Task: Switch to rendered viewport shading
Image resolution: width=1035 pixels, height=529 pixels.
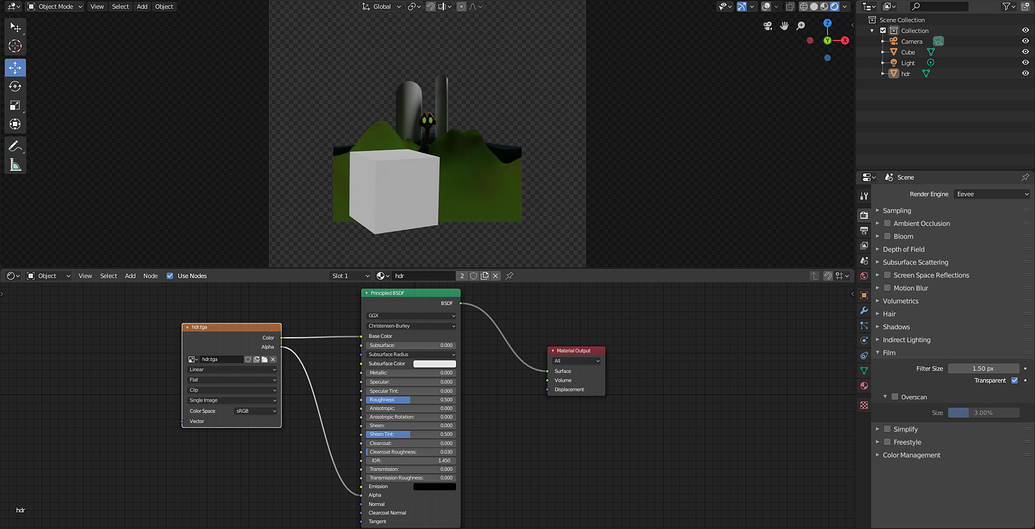Action: pyautogui.click(x=834, y=7)
